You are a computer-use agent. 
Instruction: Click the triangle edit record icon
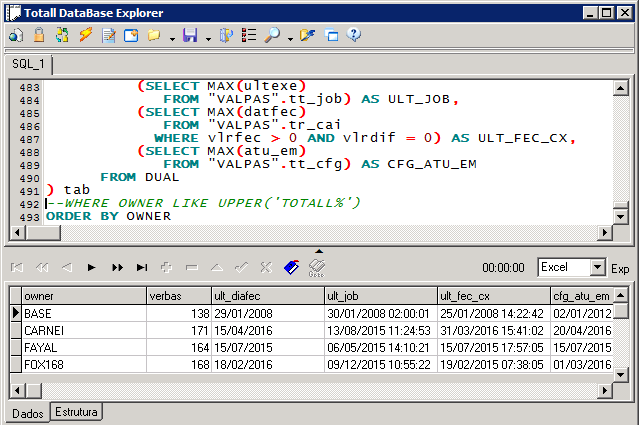click(x=217, y=267)
